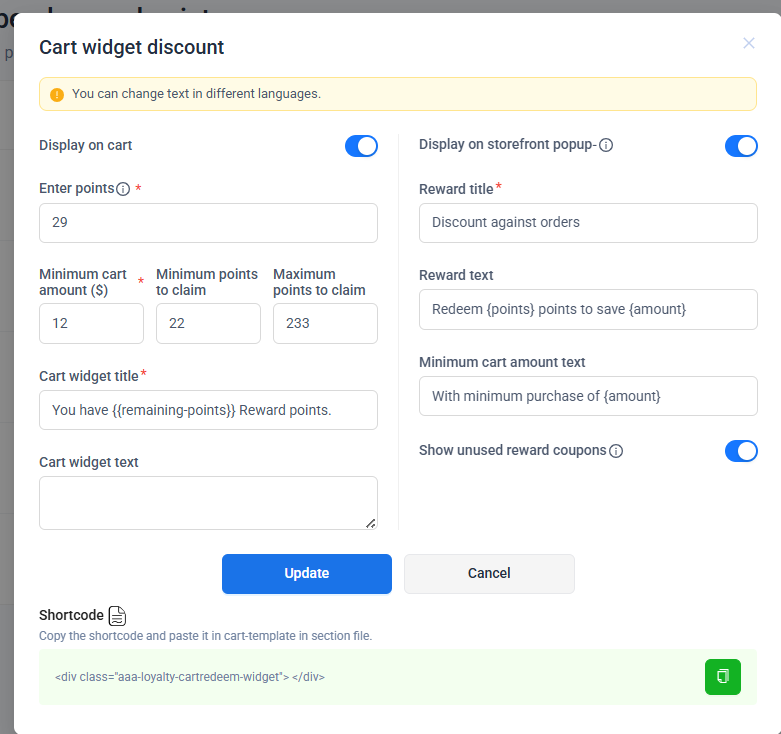Viewport: 781px width, 734px height.
Task: Click the Cancel button
Action: click(489, 574)
